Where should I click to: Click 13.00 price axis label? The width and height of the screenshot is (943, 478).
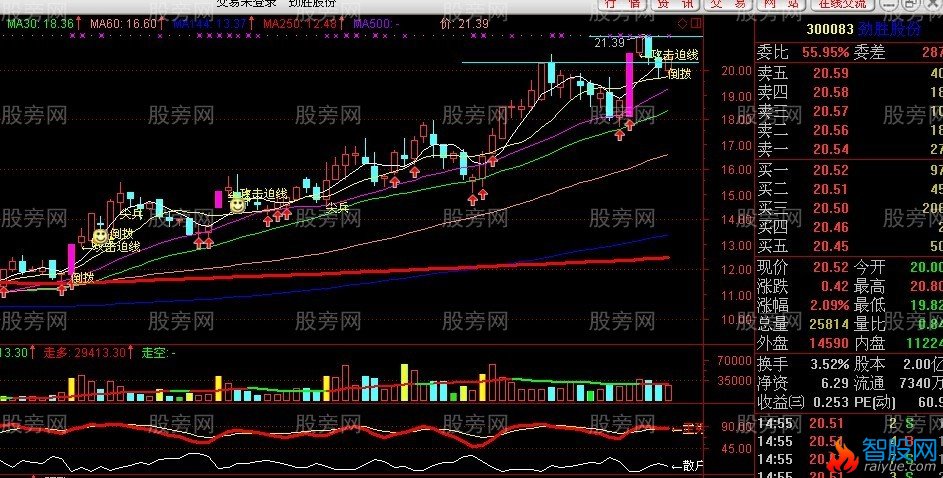point(736,245)
